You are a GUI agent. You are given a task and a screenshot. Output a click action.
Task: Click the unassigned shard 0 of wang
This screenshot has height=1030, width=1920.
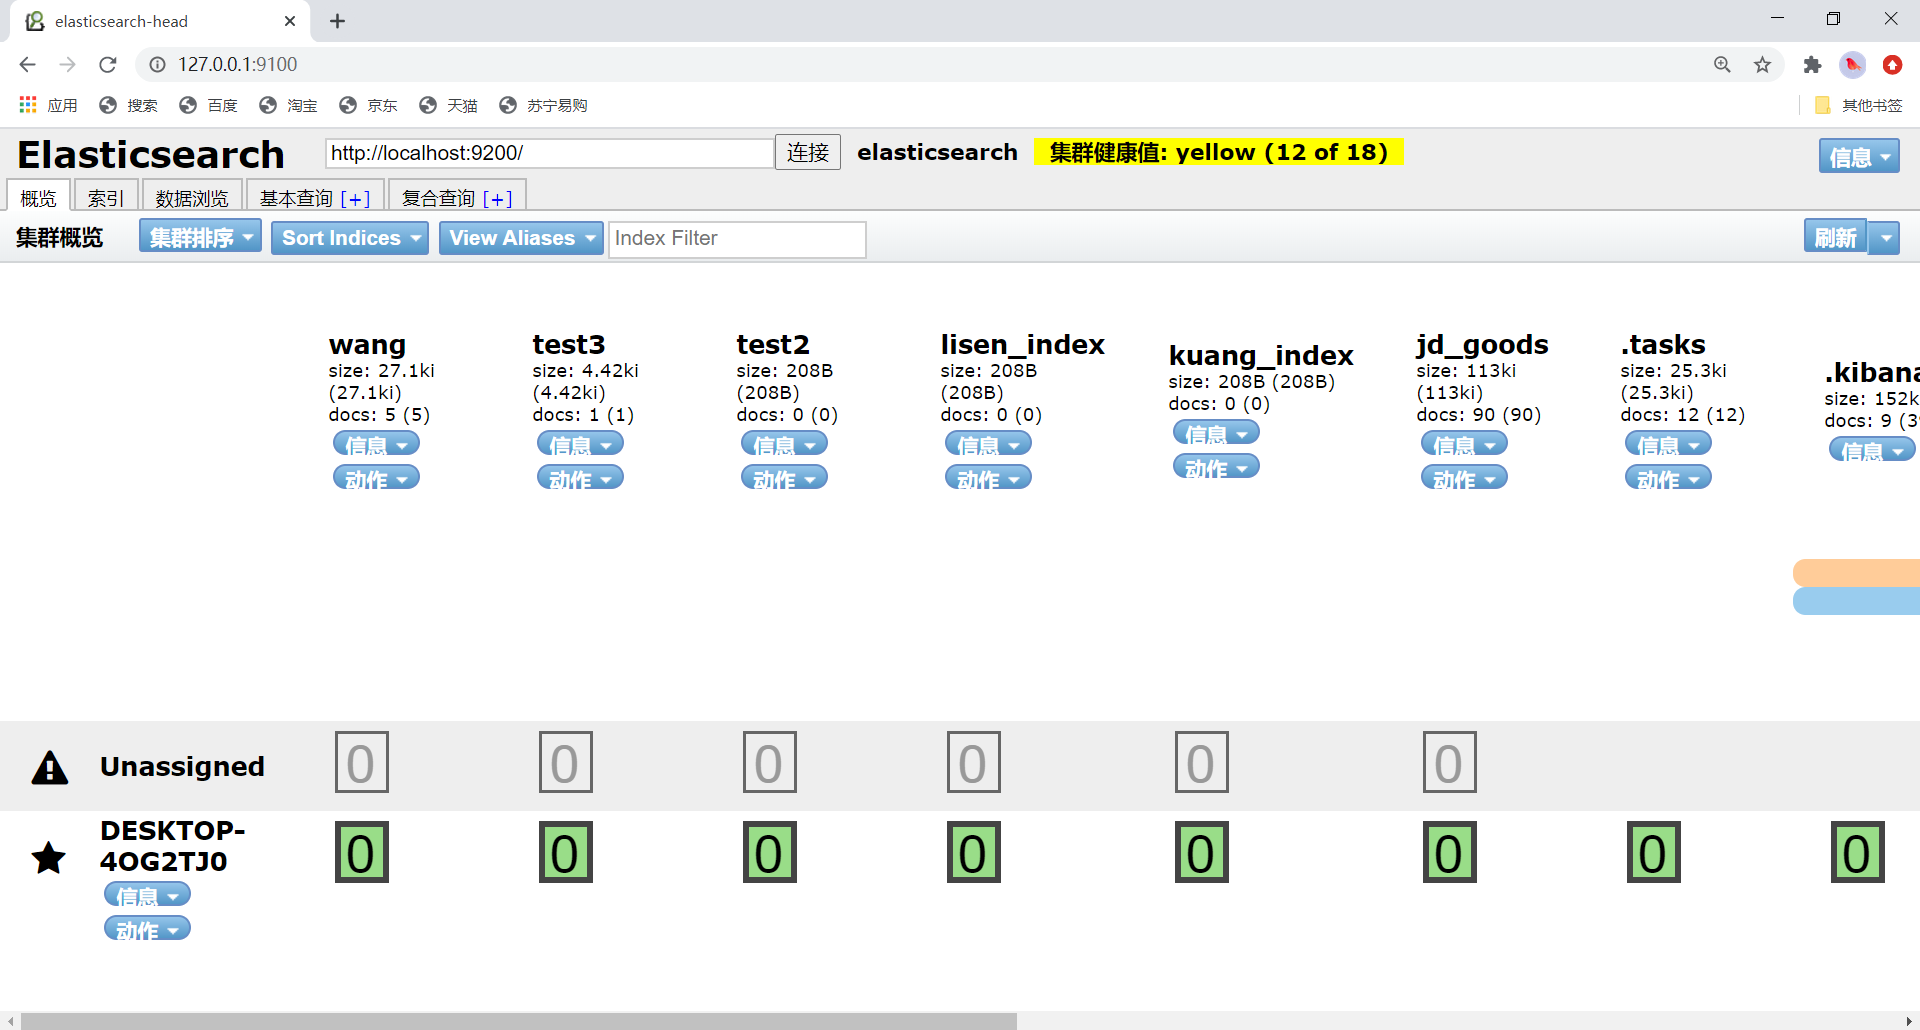tap(361, 762)
